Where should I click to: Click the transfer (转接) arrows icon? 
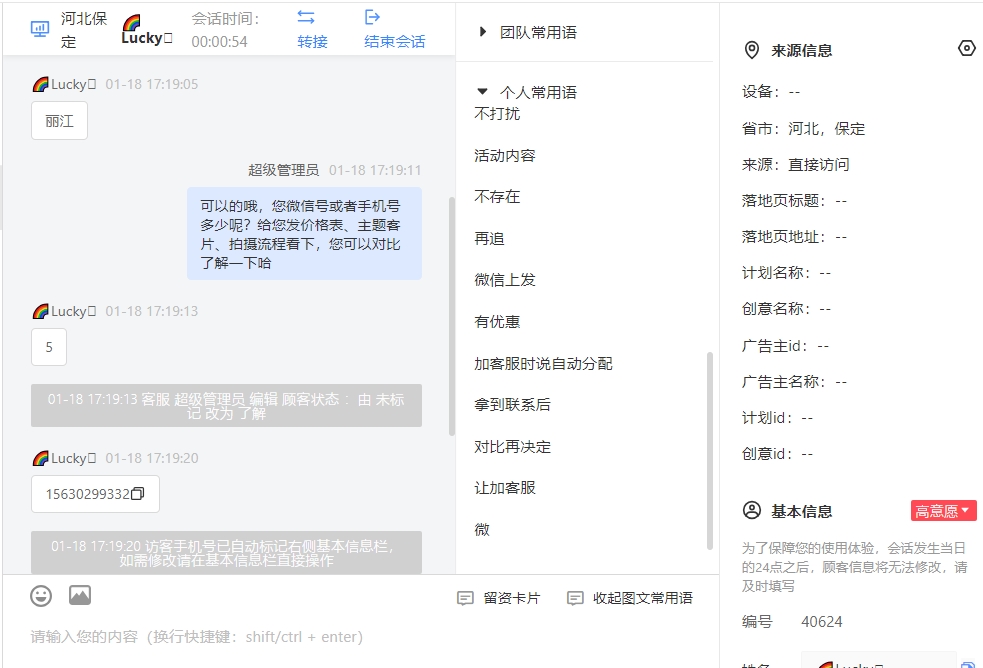tap(306, 18)
